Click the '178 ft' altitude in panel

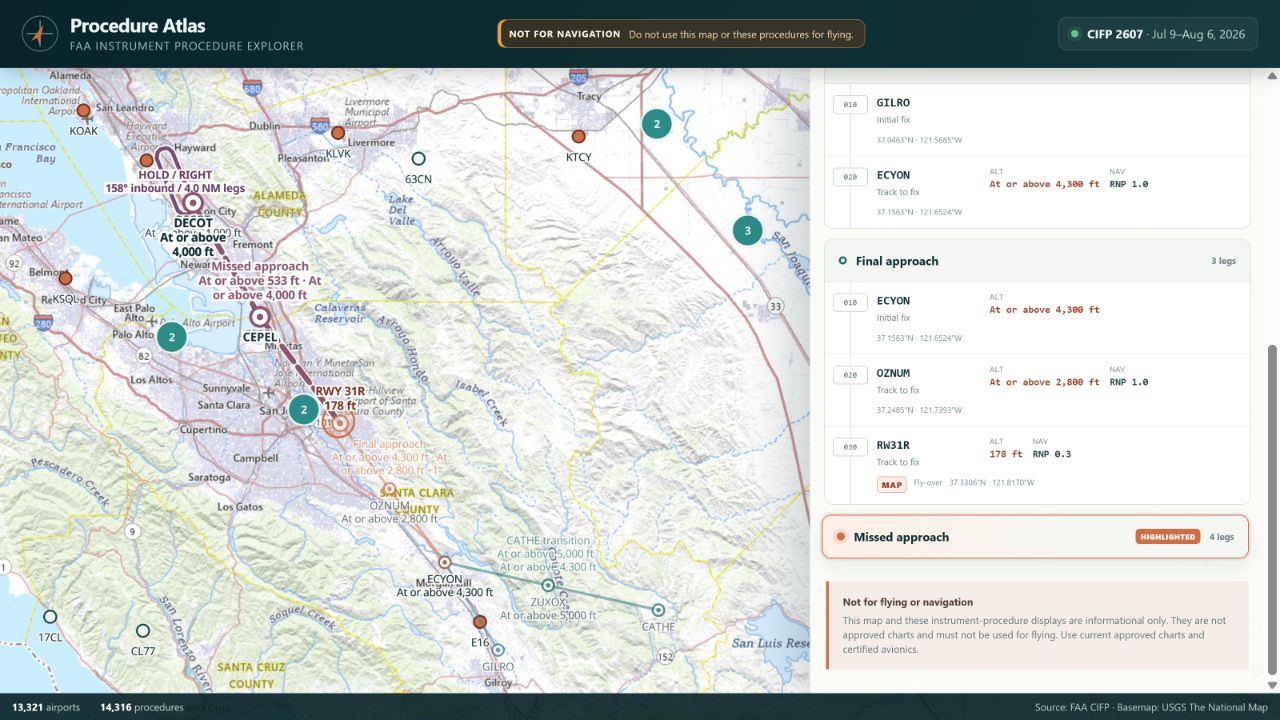point(1005,454)
